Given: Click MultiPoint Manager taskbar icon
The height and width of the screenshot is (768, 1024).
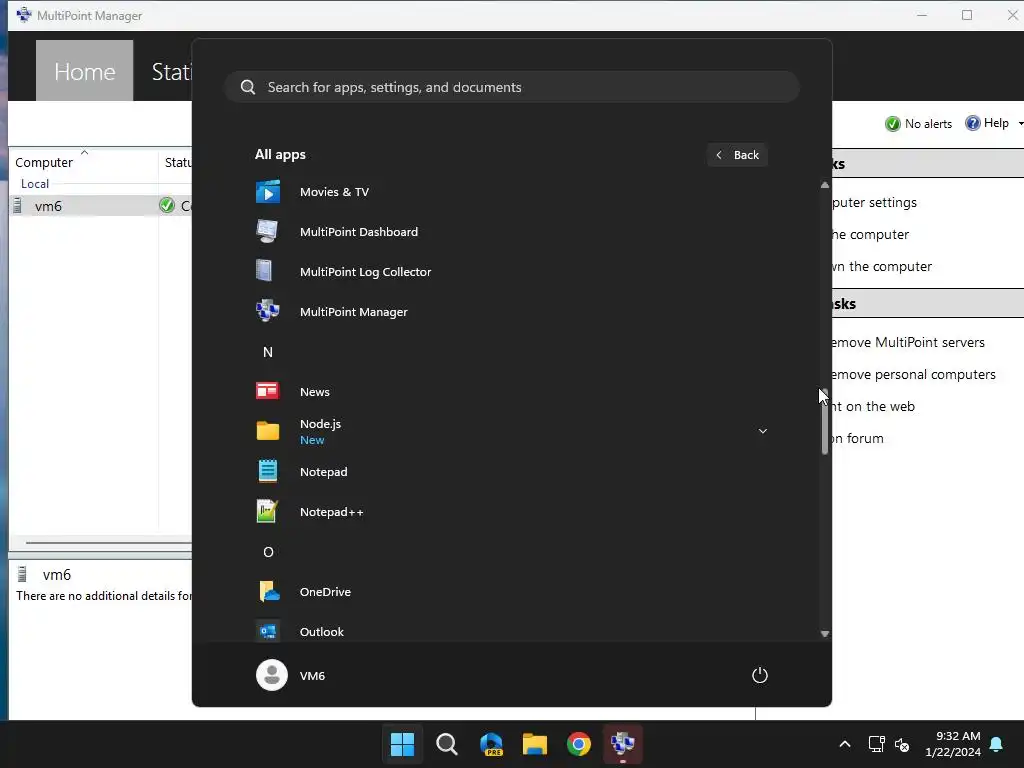Looking at the screenshot, I should [623, 744].
